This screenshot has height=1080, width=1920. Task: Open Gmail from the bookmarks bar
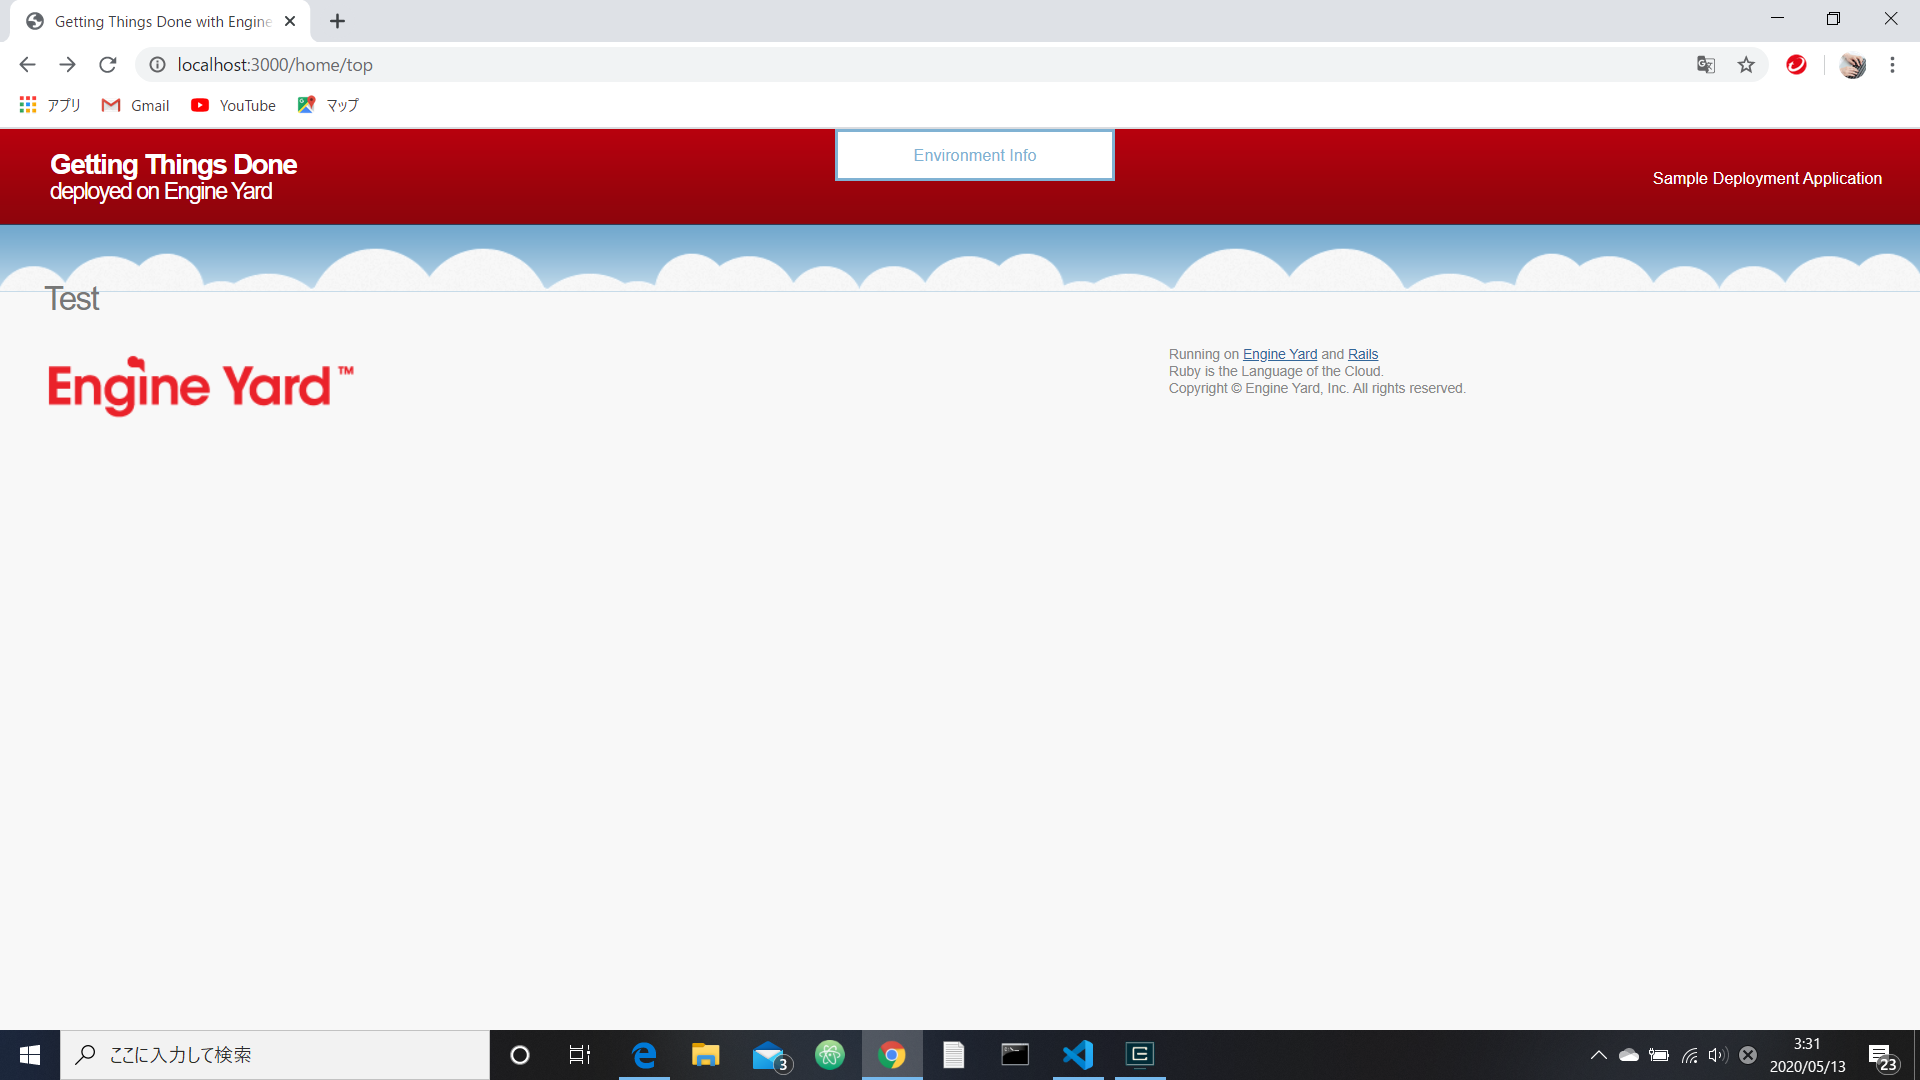[x=134, y=105]
